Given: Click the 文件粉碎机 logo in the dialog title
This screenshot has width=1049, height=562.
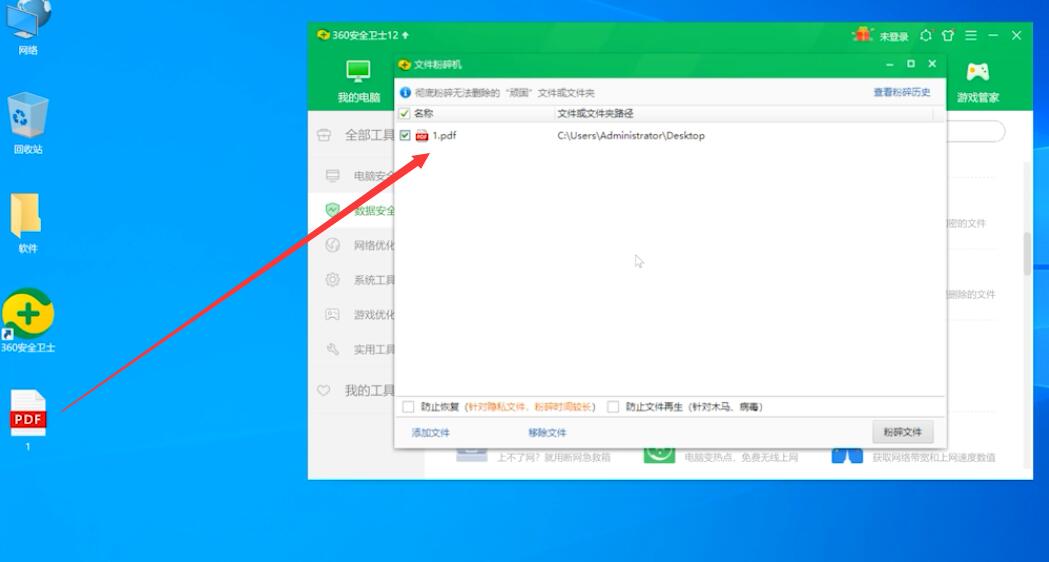Looking at the screenshot, I should [404, 65].
